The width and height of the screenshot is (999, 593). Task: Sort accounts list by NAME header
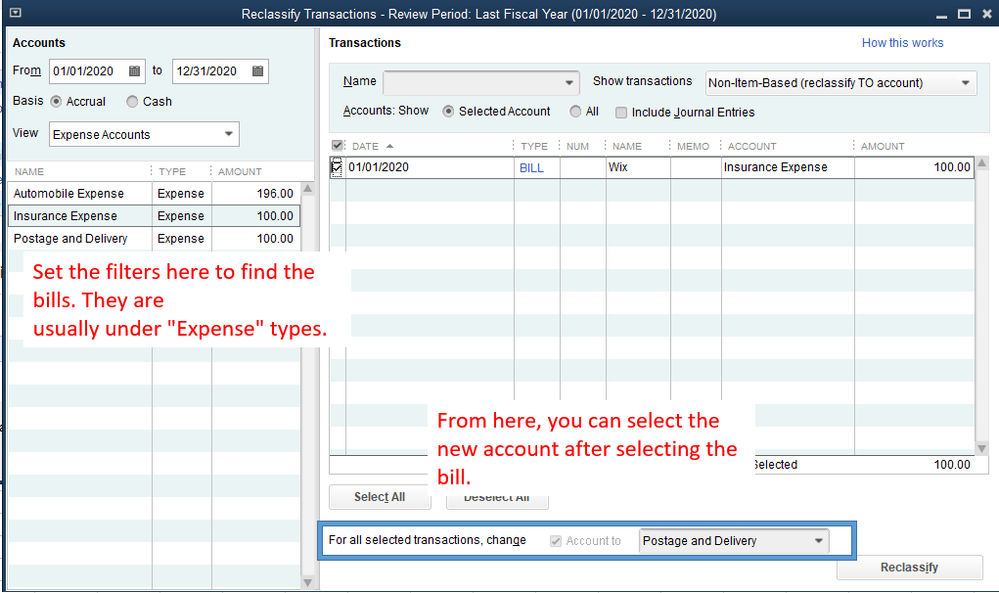[29, 171]
